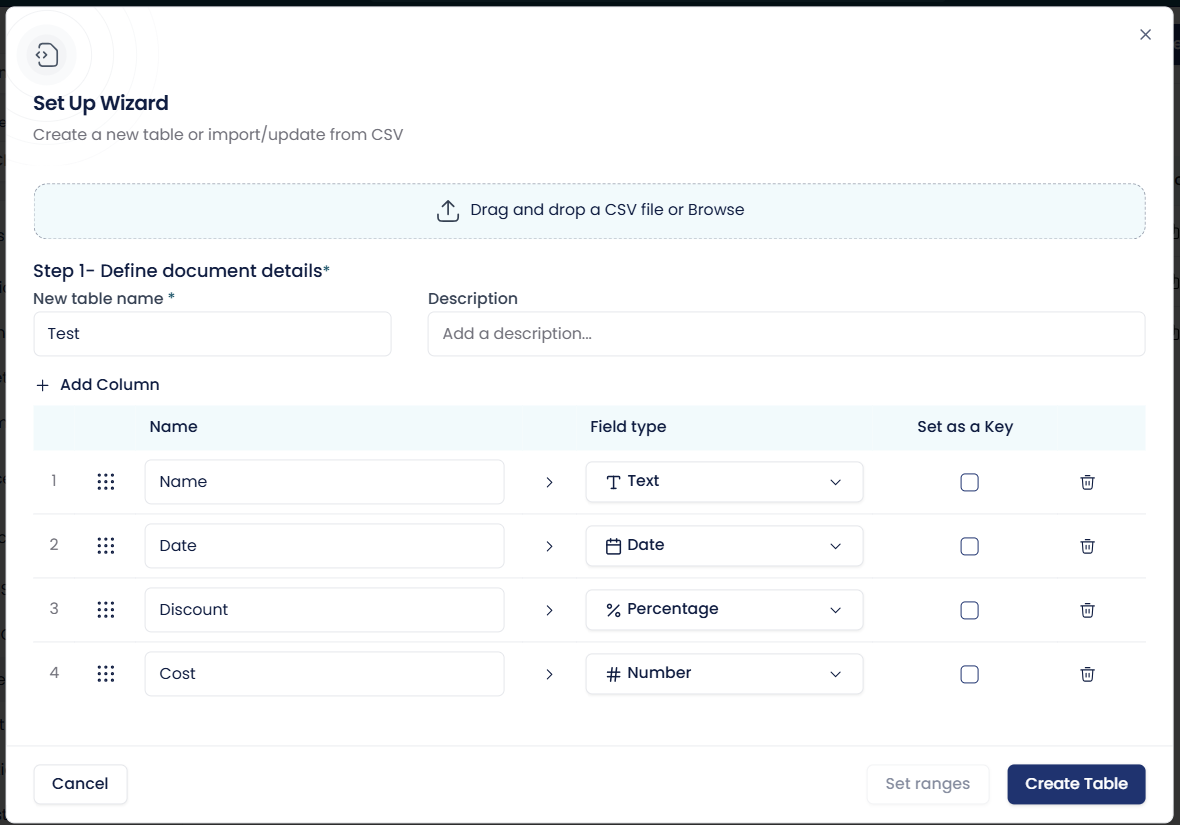This screenshot has height=825, width=1180.
Task: Click the 'Field type' column header
Action: click(628, 427)
